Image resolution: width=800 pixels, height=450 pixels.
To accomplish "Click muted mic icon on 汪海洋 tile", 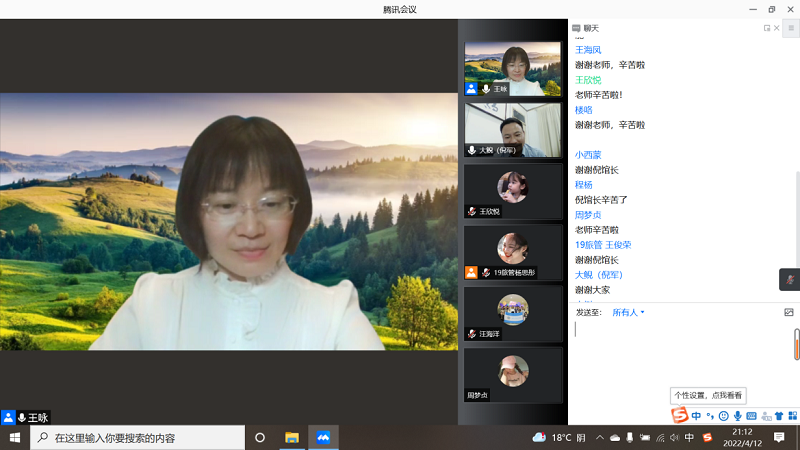I will (471, 334).
